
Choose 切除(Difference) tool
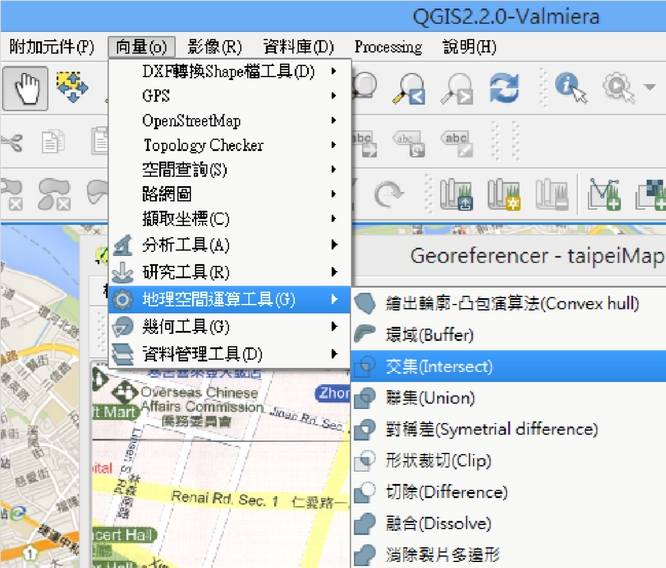508,492
